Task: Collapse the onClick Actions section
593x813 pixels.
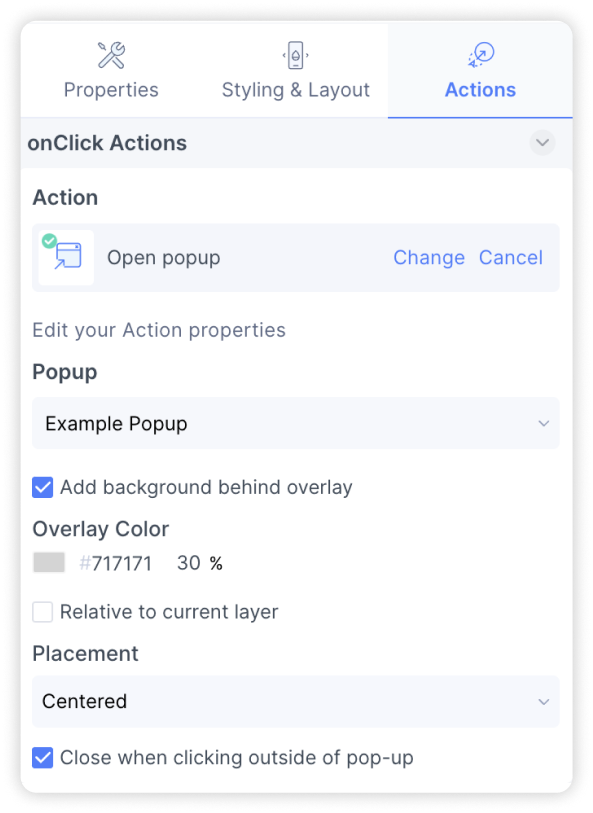Action: pyautogui.click(x=542, y=143)
